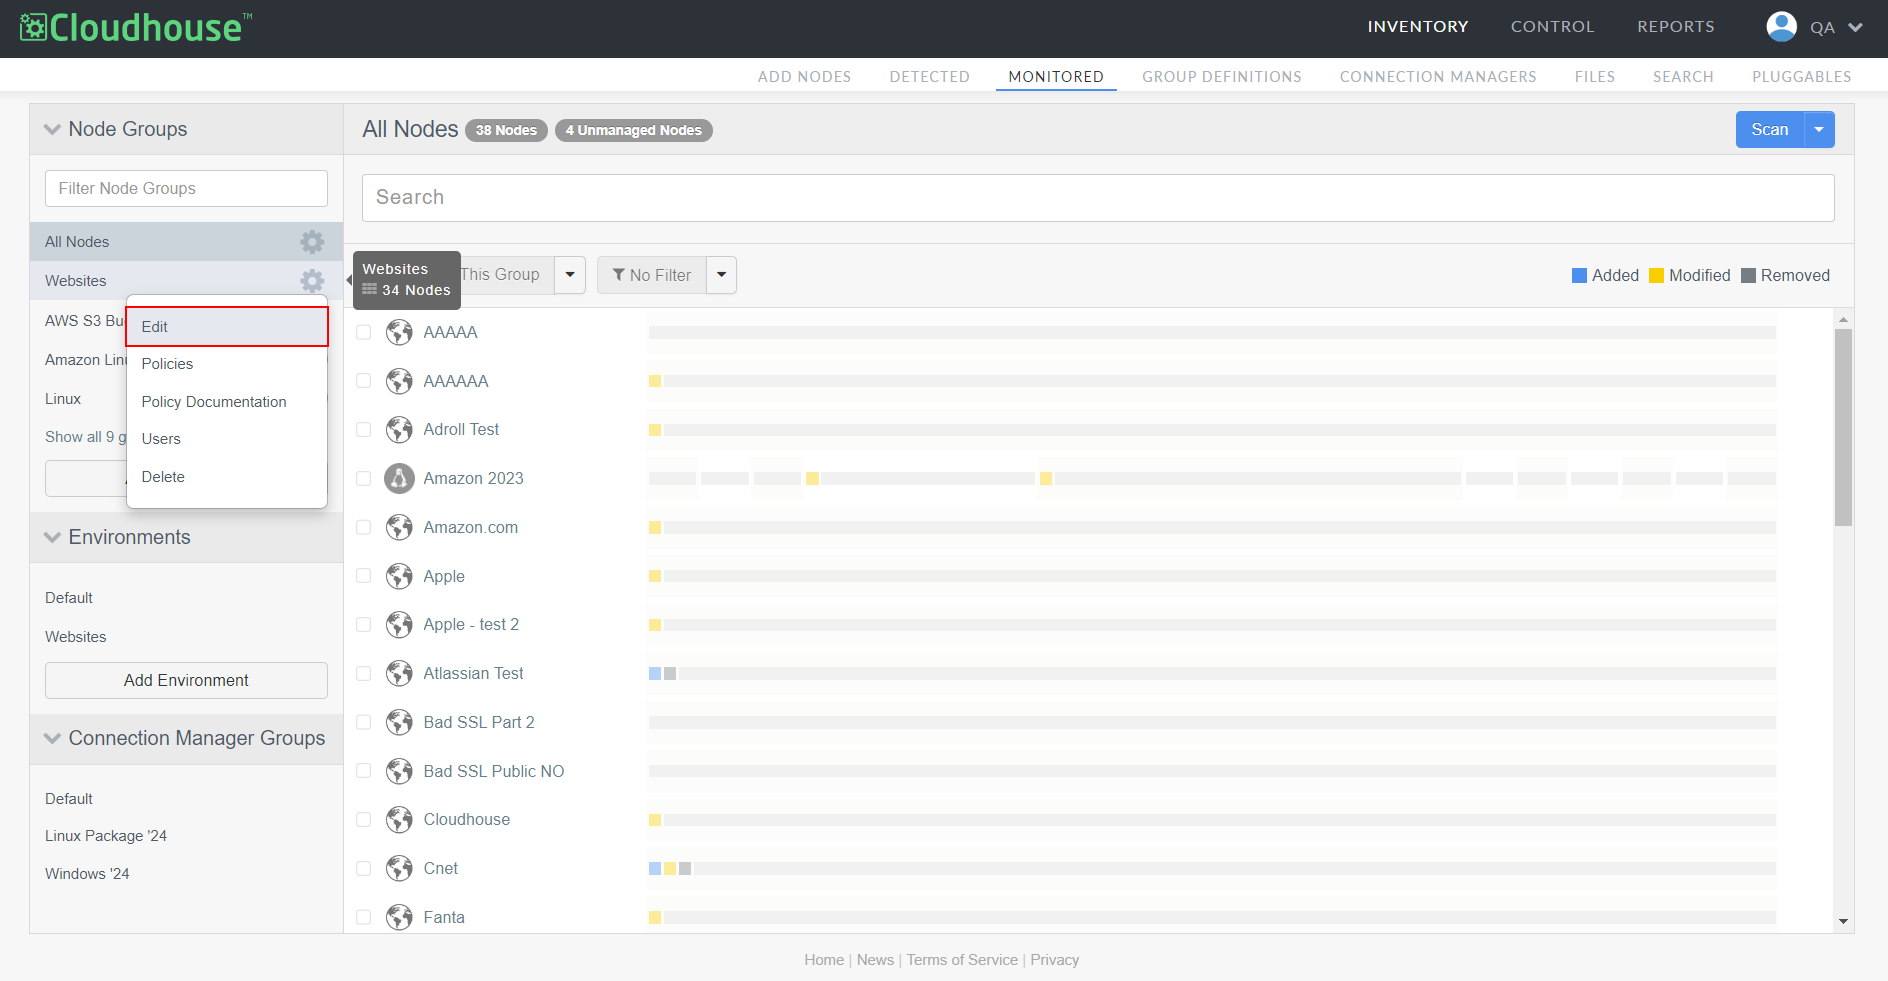Image resolution: width=1888 pixels, height=981 pixels.
Task: Open the AAAAA node link
Action: coord(450,332)
